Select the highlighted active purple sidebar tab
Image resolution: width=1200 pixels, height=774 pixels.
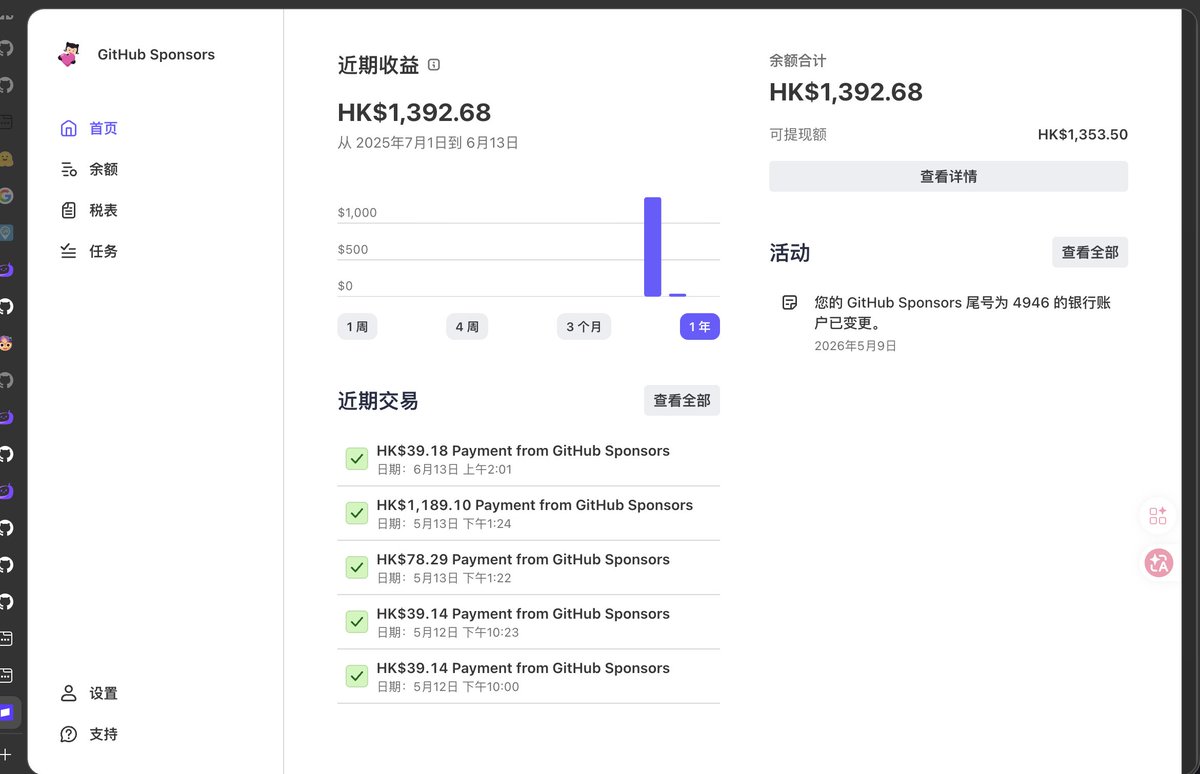(9, 712)
